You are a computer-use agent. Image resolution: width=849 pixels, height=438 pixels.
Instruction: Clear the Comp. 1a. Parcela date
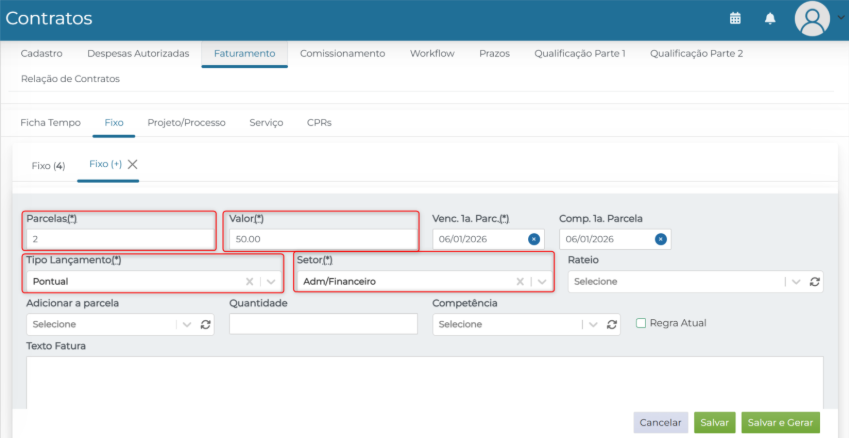660,239
